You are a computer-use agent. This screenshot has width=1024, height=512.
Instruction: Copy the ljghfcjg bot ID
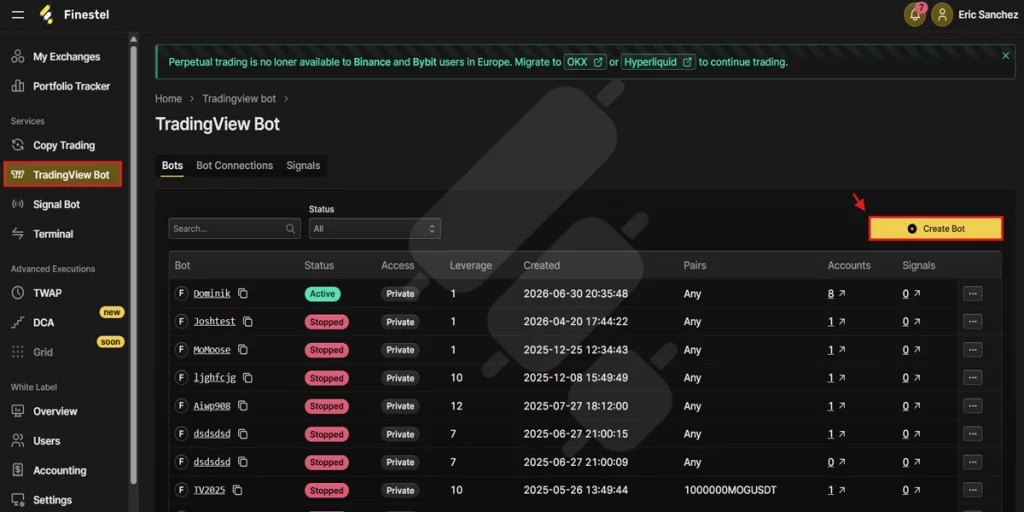tap(248, 378)
